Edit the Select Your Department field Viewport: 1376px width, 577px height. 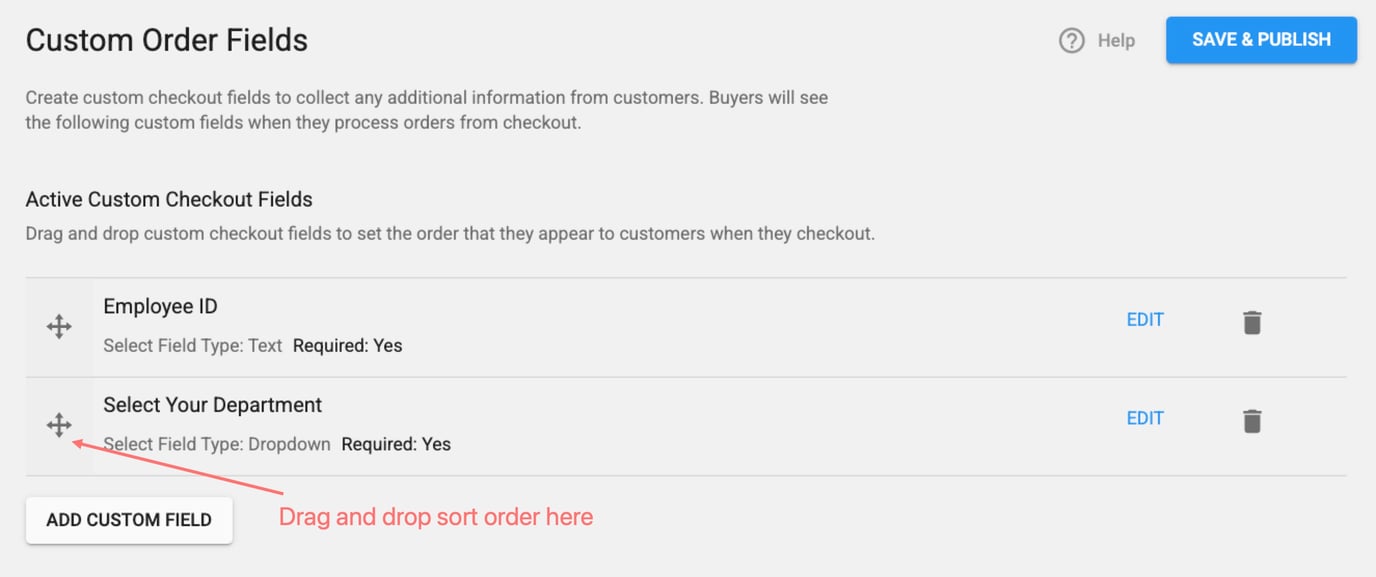pyautogui.click(x=1144, y=418)
